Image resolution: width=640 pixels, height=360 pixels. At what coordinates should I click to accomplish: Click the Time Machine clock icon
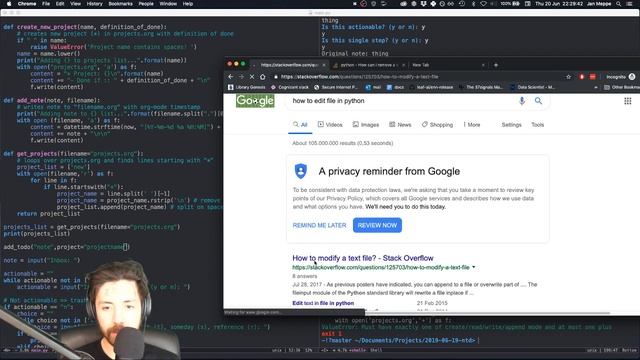(462, 4)
